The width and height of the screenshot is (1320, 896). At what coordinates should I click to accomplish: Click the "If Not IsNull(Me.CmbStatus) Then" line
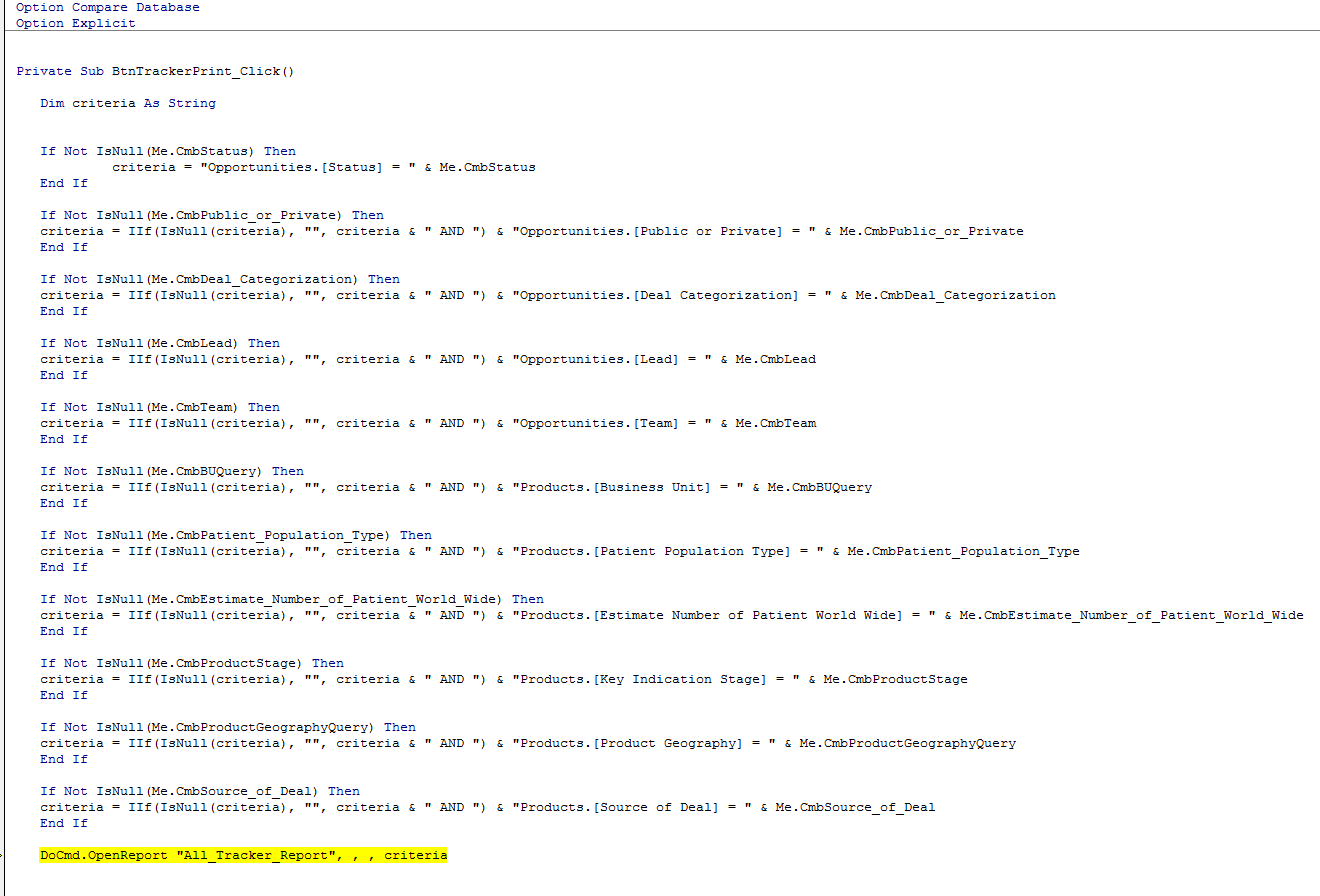coord(168,151)
